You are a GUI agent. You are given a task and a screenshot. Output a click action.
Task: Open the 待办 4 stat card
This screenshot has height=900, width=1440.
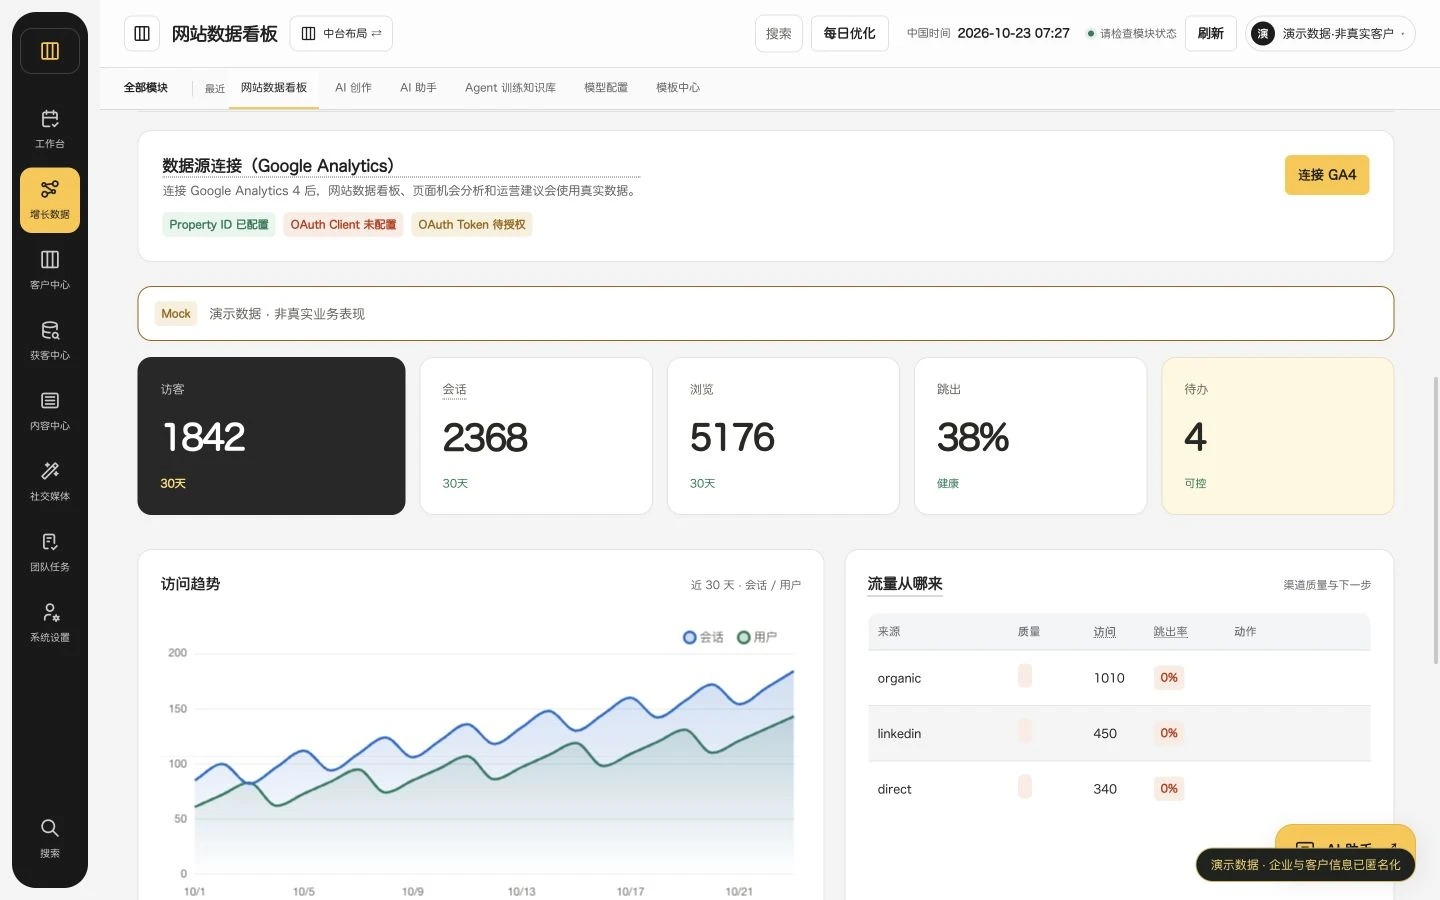[1277, 436]
